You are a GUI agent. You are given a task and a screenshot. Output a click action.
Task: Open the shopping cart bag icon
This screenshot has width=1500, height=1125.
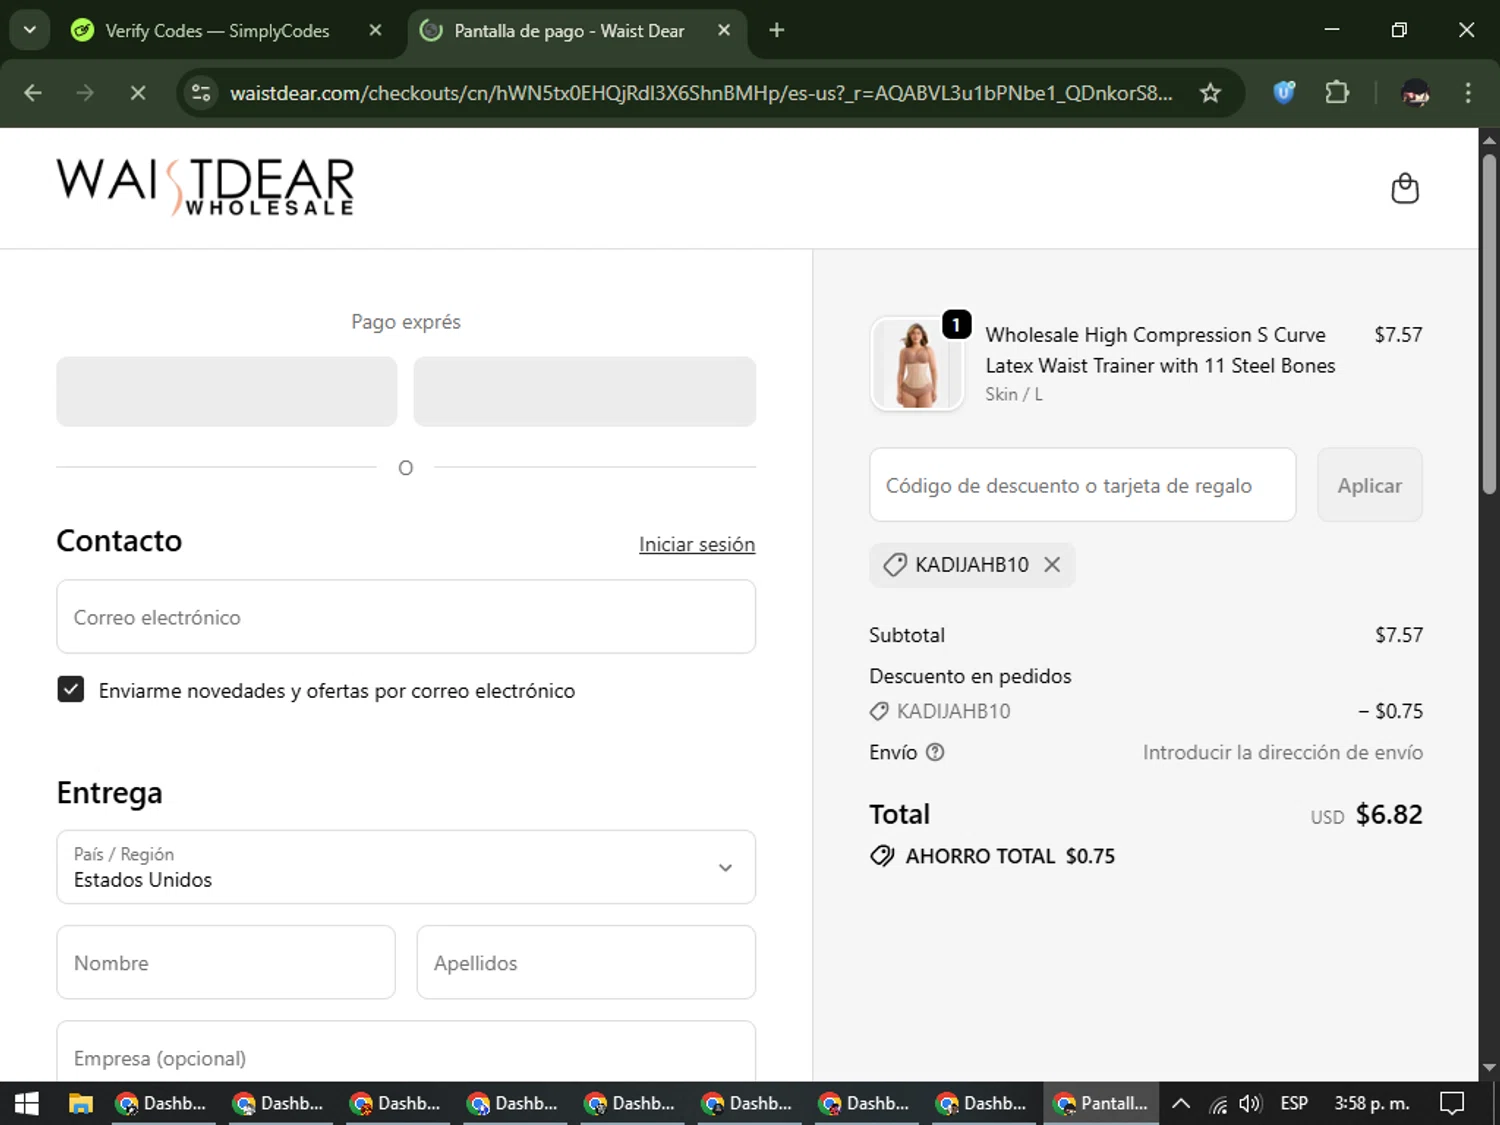tap(1405, 188)
